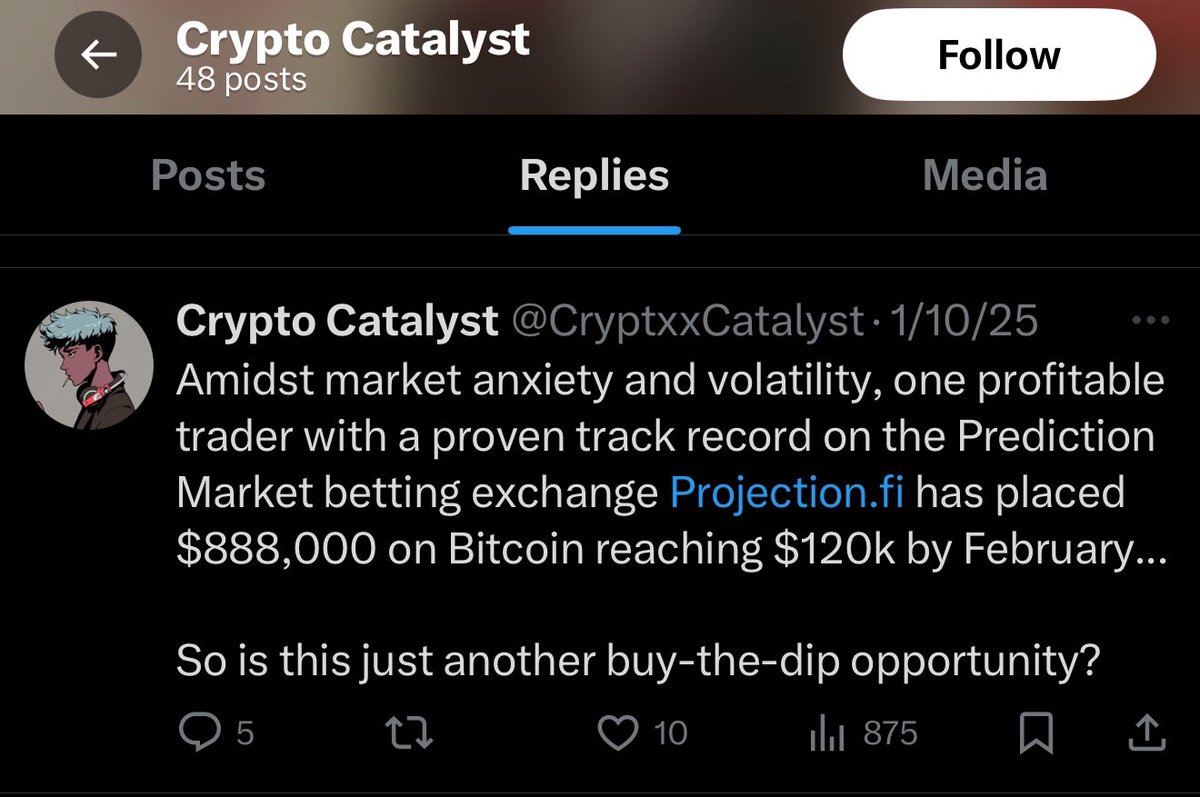Follow the Crypto Catalyst account
The image size is (1200, 797).
point(998,56)
